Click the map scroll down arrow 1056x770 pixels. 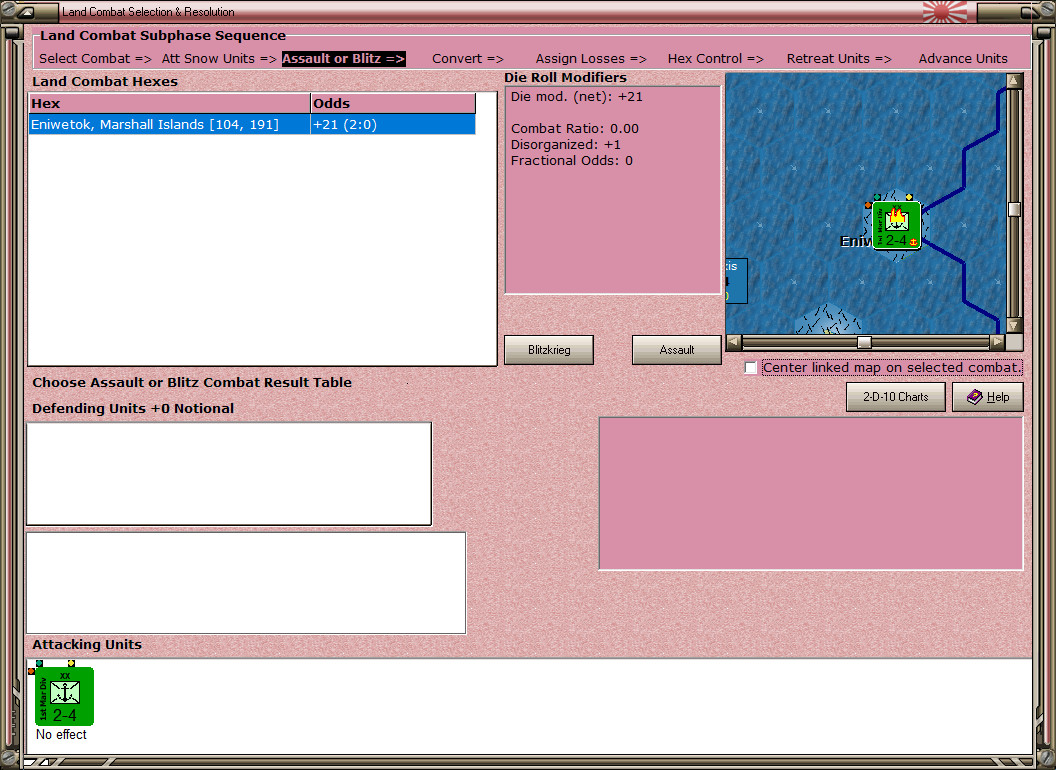(x=1014, y=325)
